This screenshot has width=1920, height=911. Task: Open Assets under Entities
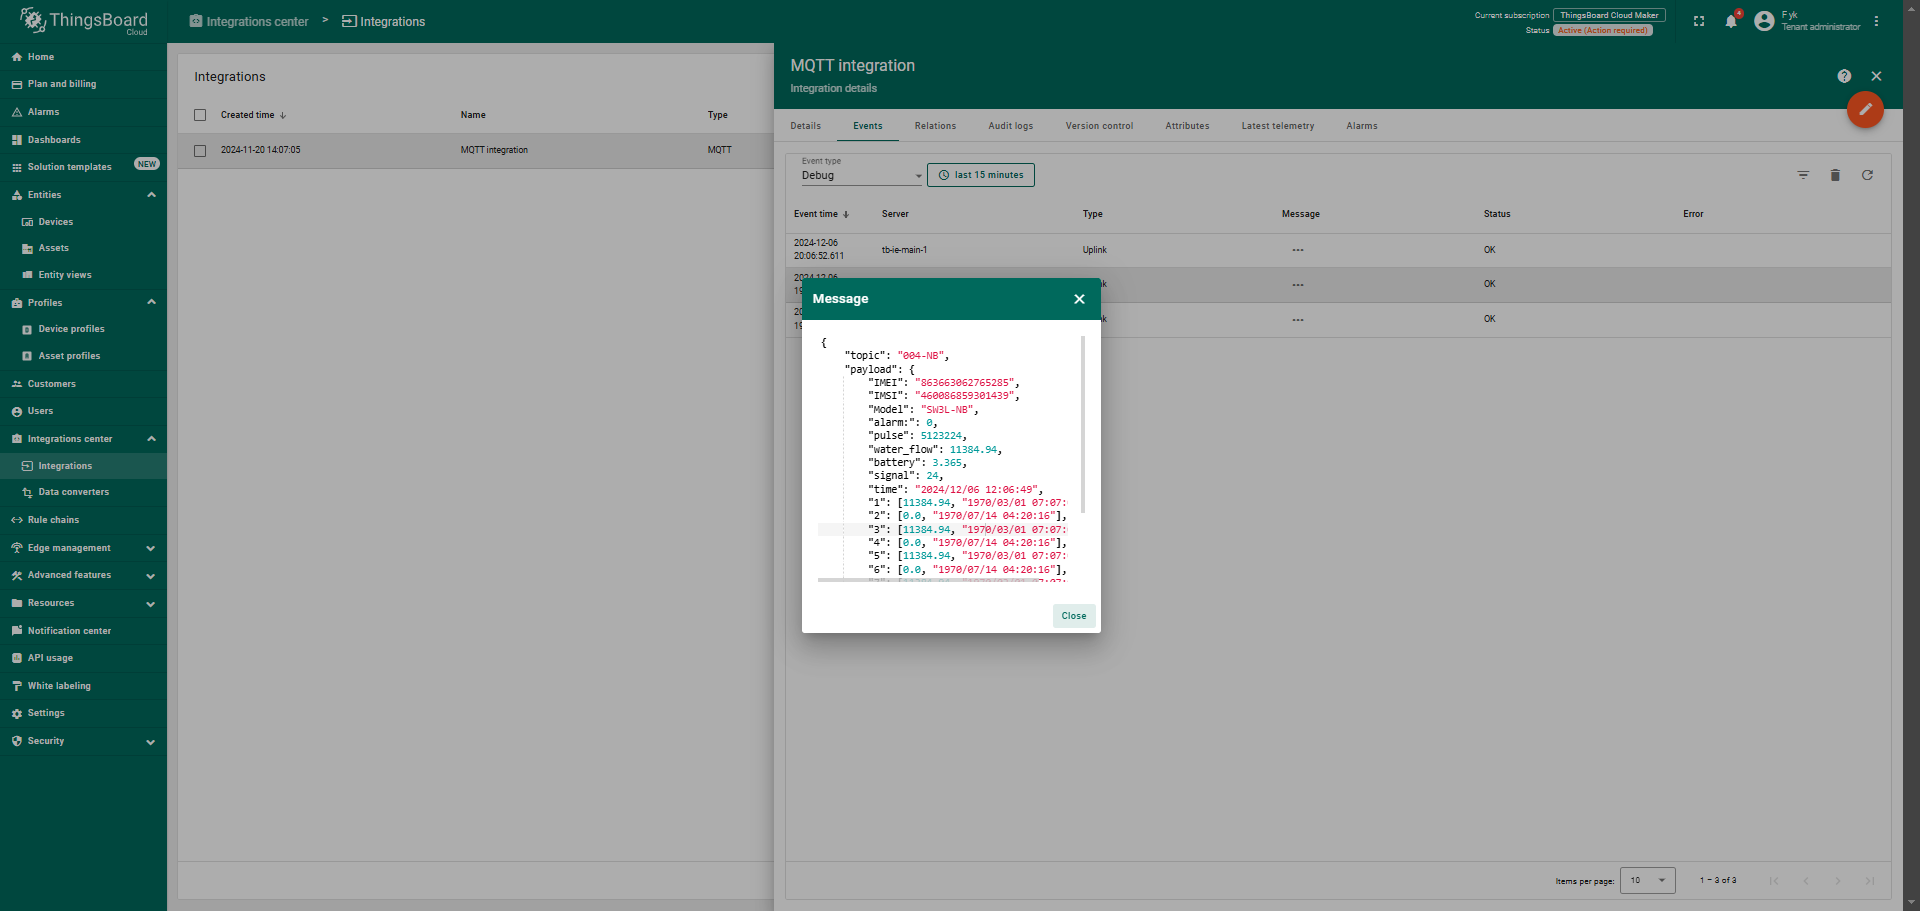(83, 248)
